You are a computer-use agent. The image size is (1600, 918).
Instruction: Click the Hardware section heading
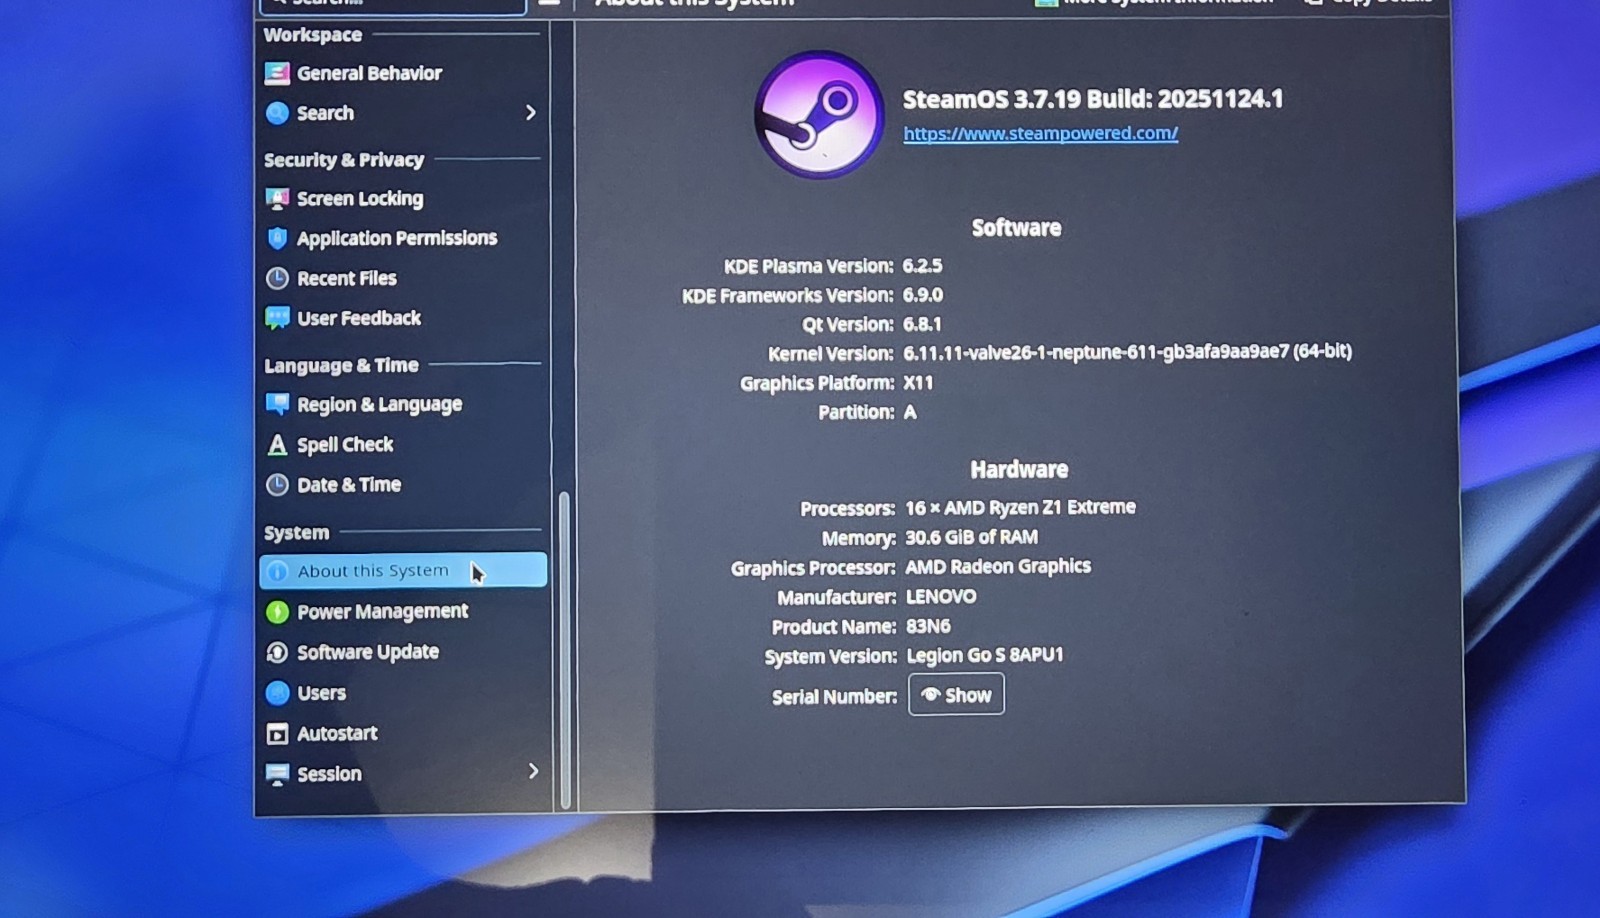pyautogui.click(x=1019, y=469)
